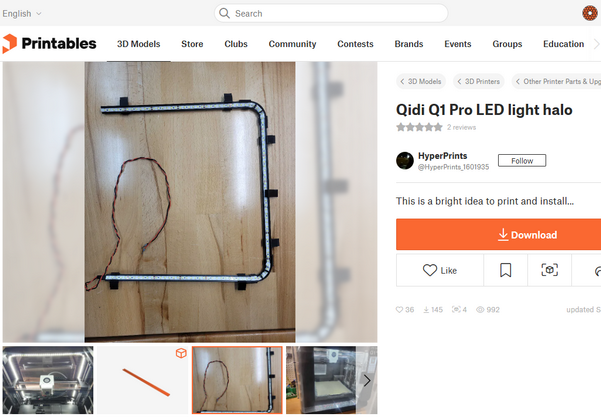Expand the navigation bar with right chevron
601x418 pixels.
596,44
